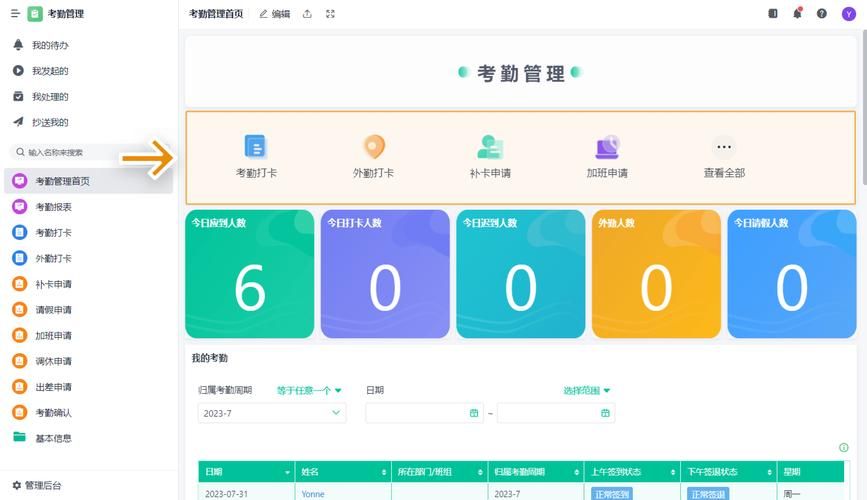Open the 补卡申请 shortcut icon
Viewport: 867px width, 500px height.
(490, 147)
